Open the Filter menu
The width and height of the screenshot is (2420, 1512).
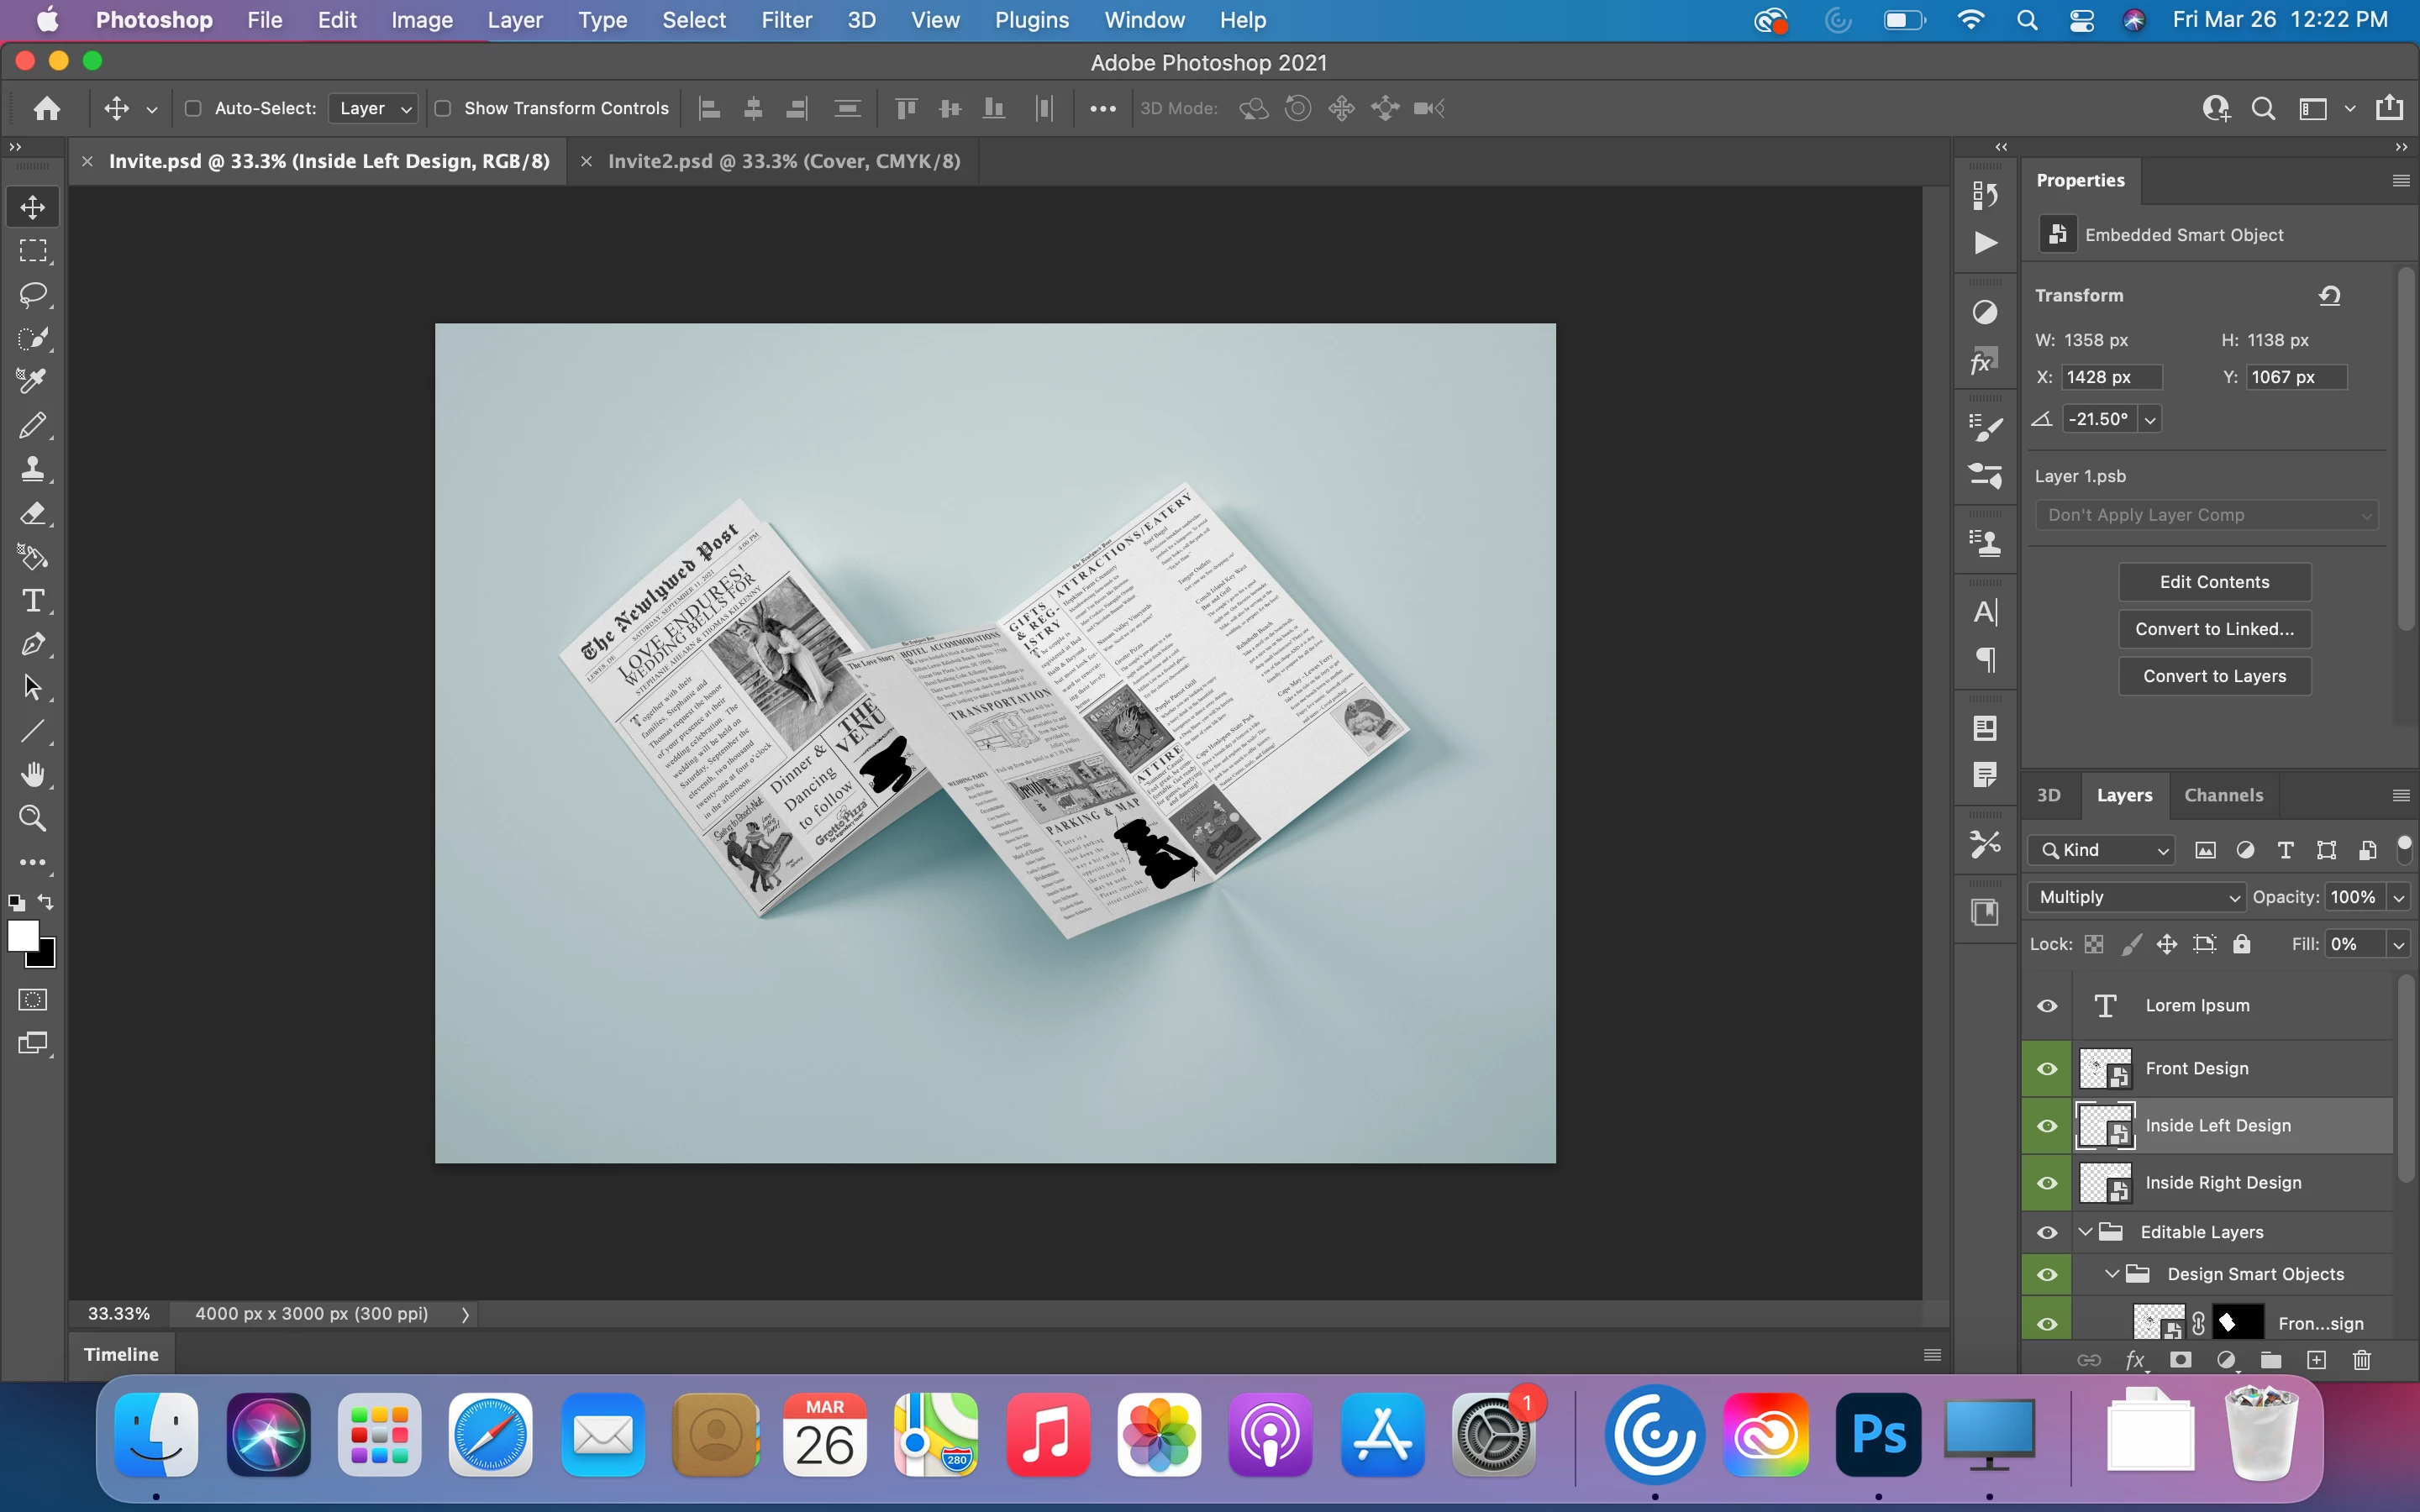[786, 20]
